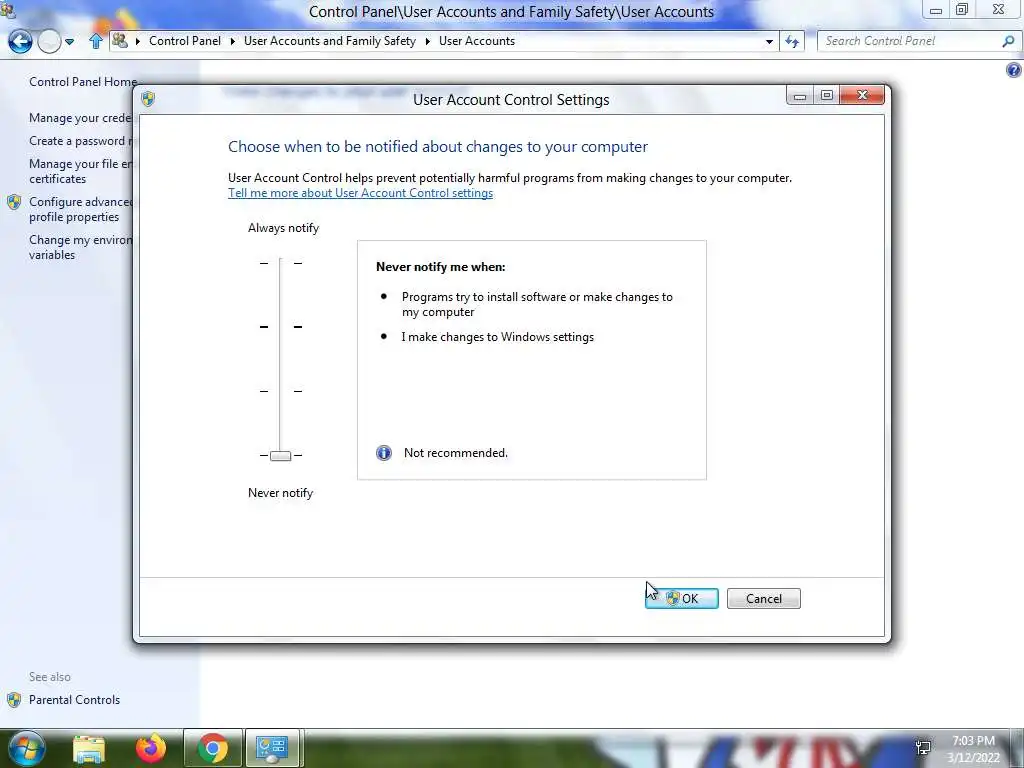Click the UAC slider thumb at Never notify
Image resolution: width=1024 pixels, height=768 pixels.
tap(280, 456)
